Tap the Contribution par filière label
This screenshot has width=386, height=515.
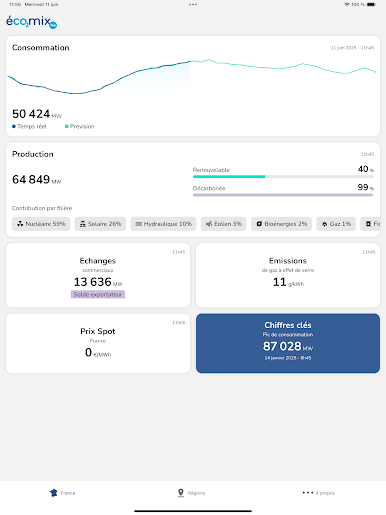pos(42,208)
